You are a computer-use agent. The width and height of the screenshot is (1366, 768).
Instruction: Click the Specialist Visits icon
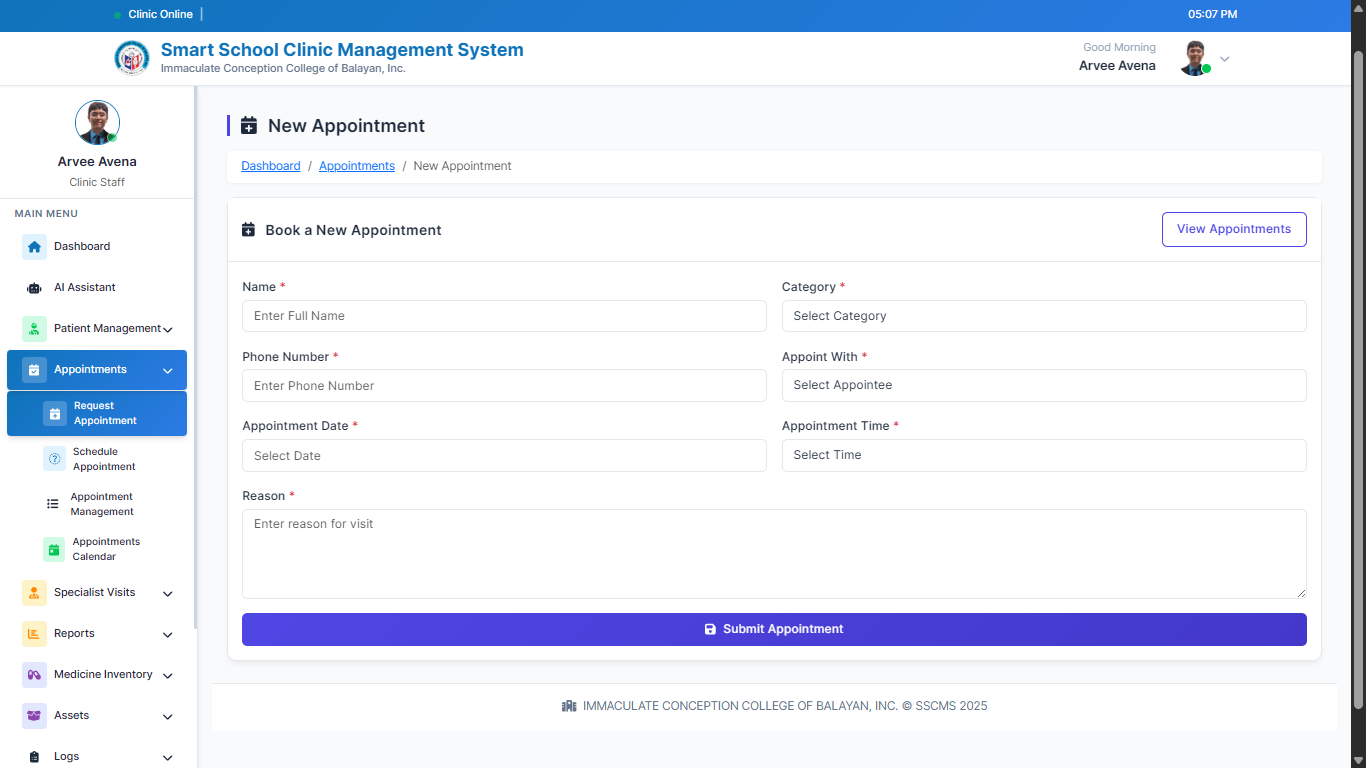tap(34, 593)
